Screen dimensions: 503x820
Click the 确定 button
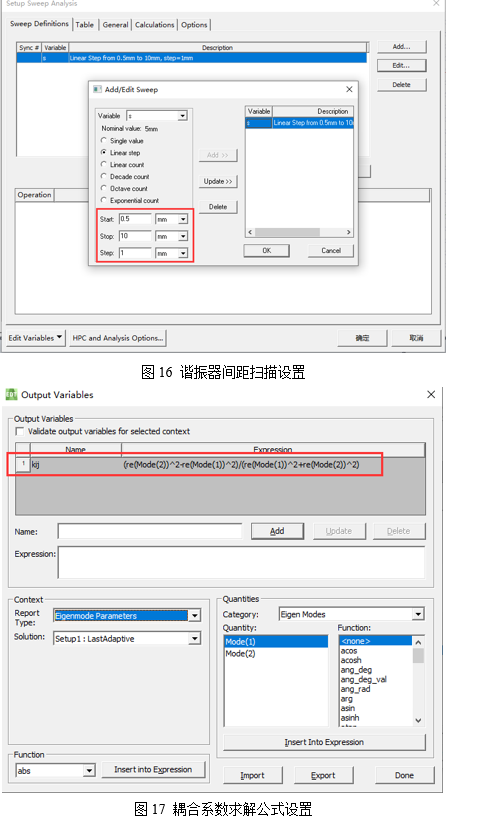[x=362, y=338]
